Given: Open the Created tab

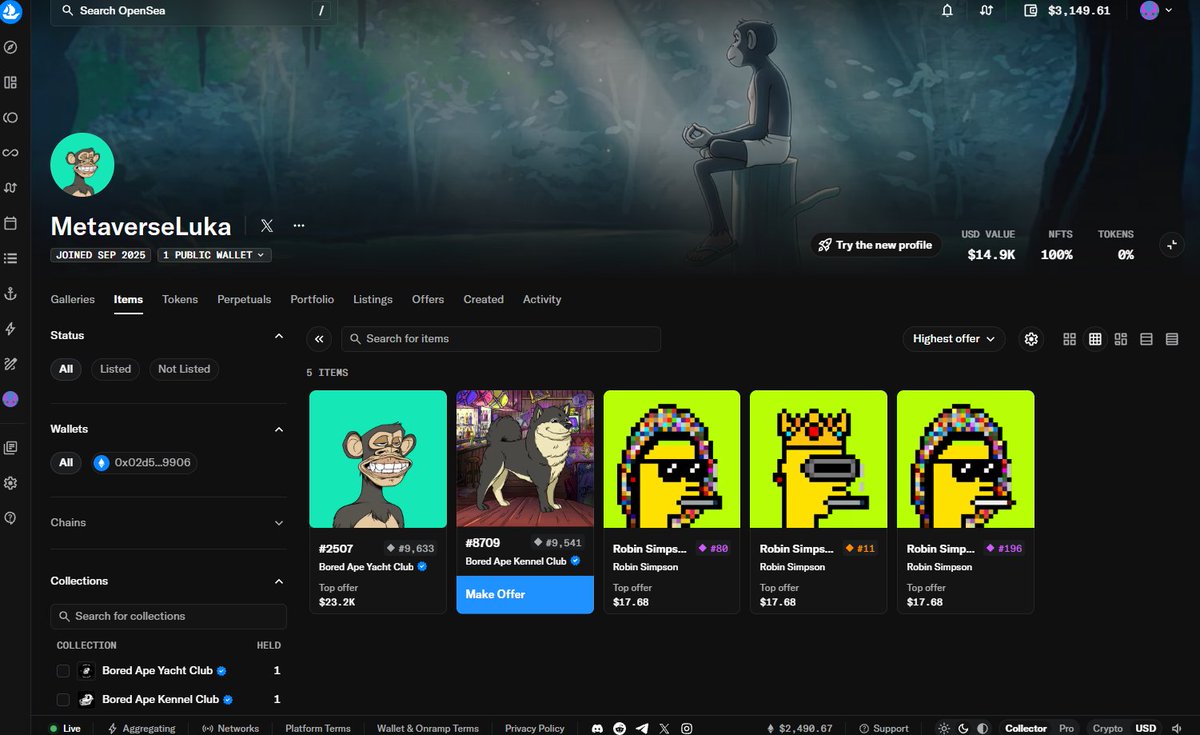Looking at the screenshot, I should 483,299.
